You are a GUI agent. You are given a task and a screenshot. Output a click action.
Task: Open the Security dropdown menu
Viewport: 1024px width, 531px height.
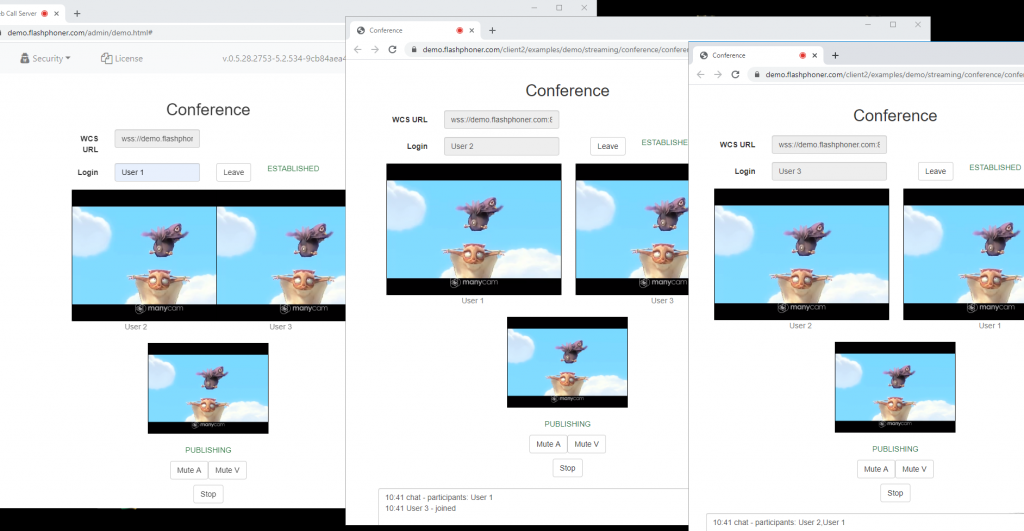tap(45, 58)
